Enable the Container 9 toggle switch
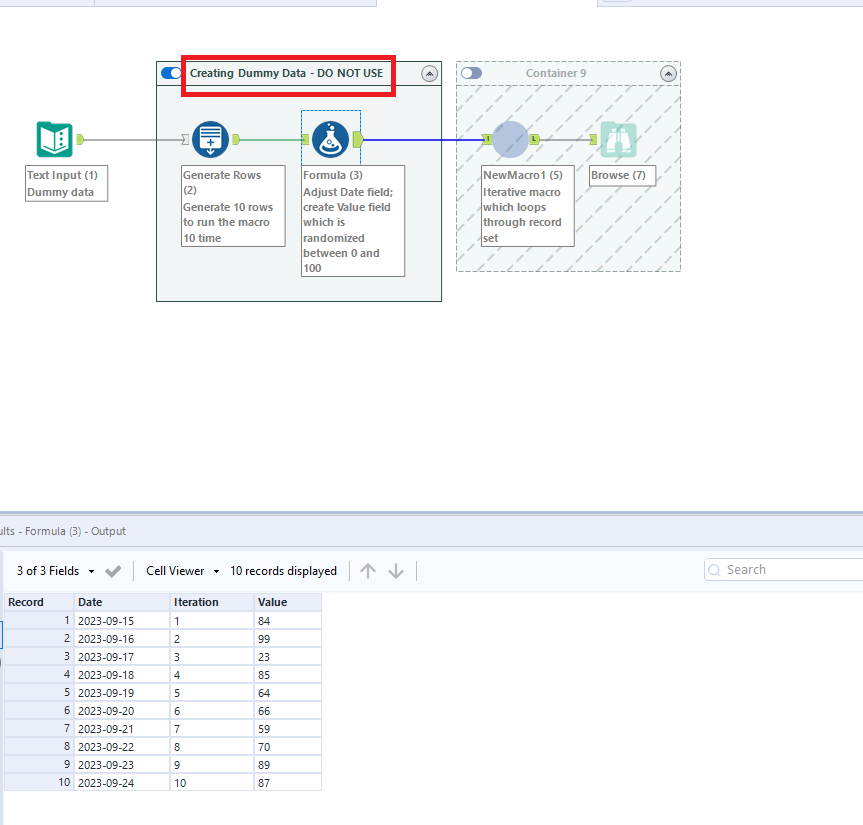 pyautogui.click(x=470, y=73)
